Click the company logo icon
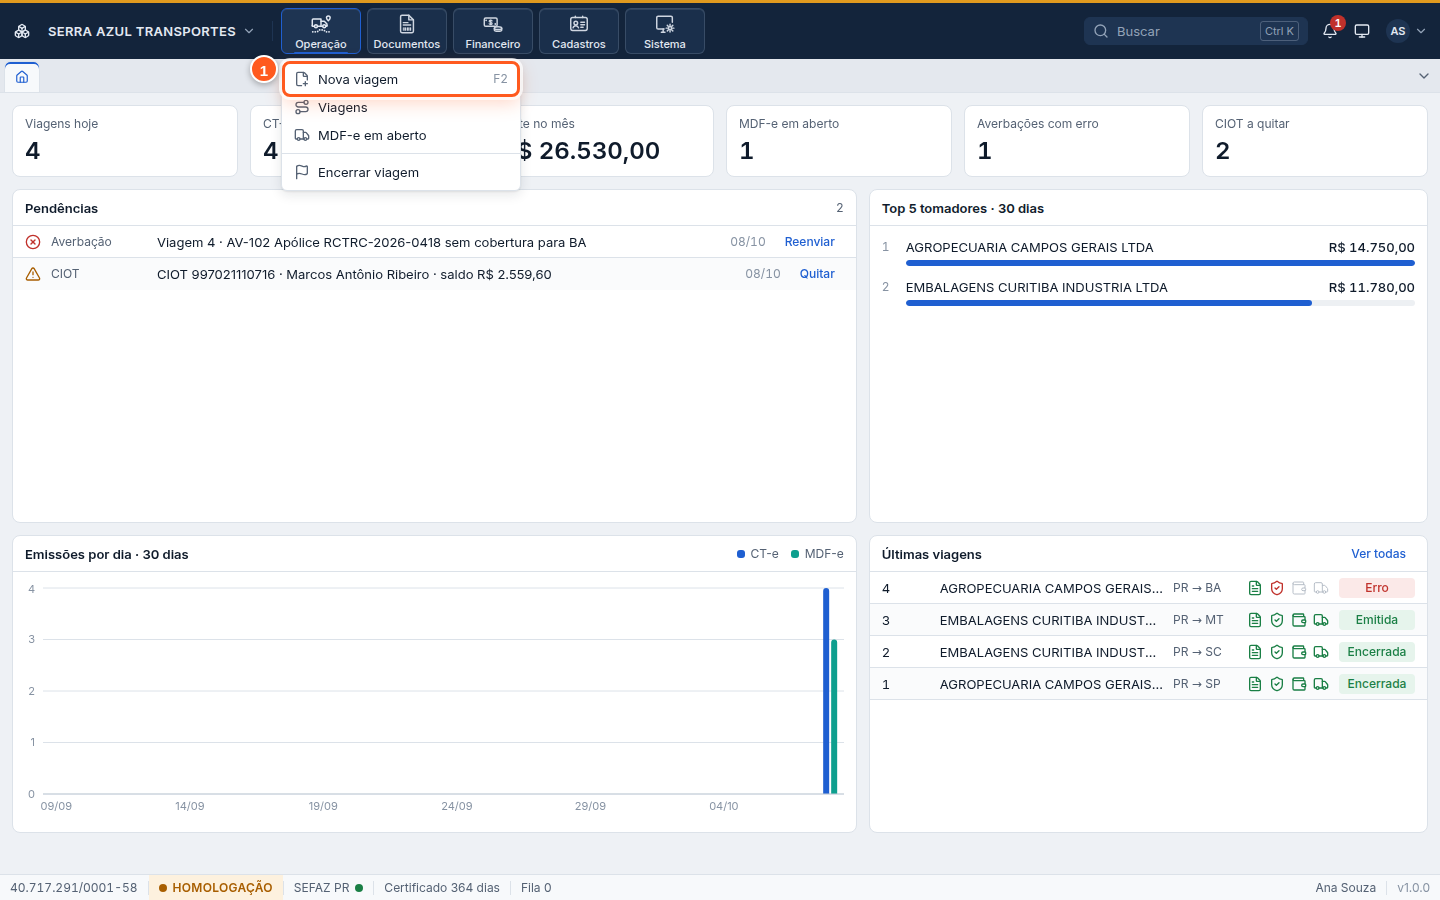 (x=22, y=31)
